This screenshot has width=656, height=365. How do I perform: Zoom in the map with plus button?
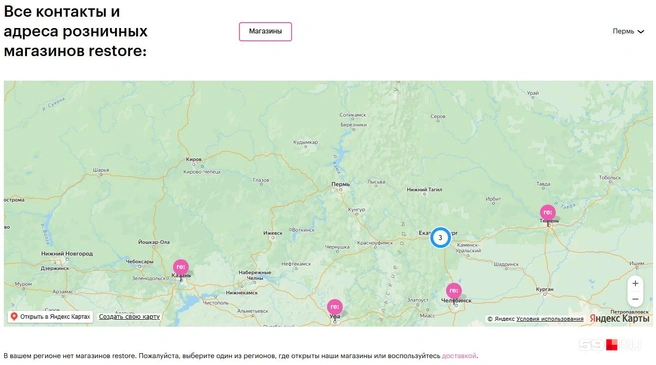pyautogui.click(x=635, y=283)
